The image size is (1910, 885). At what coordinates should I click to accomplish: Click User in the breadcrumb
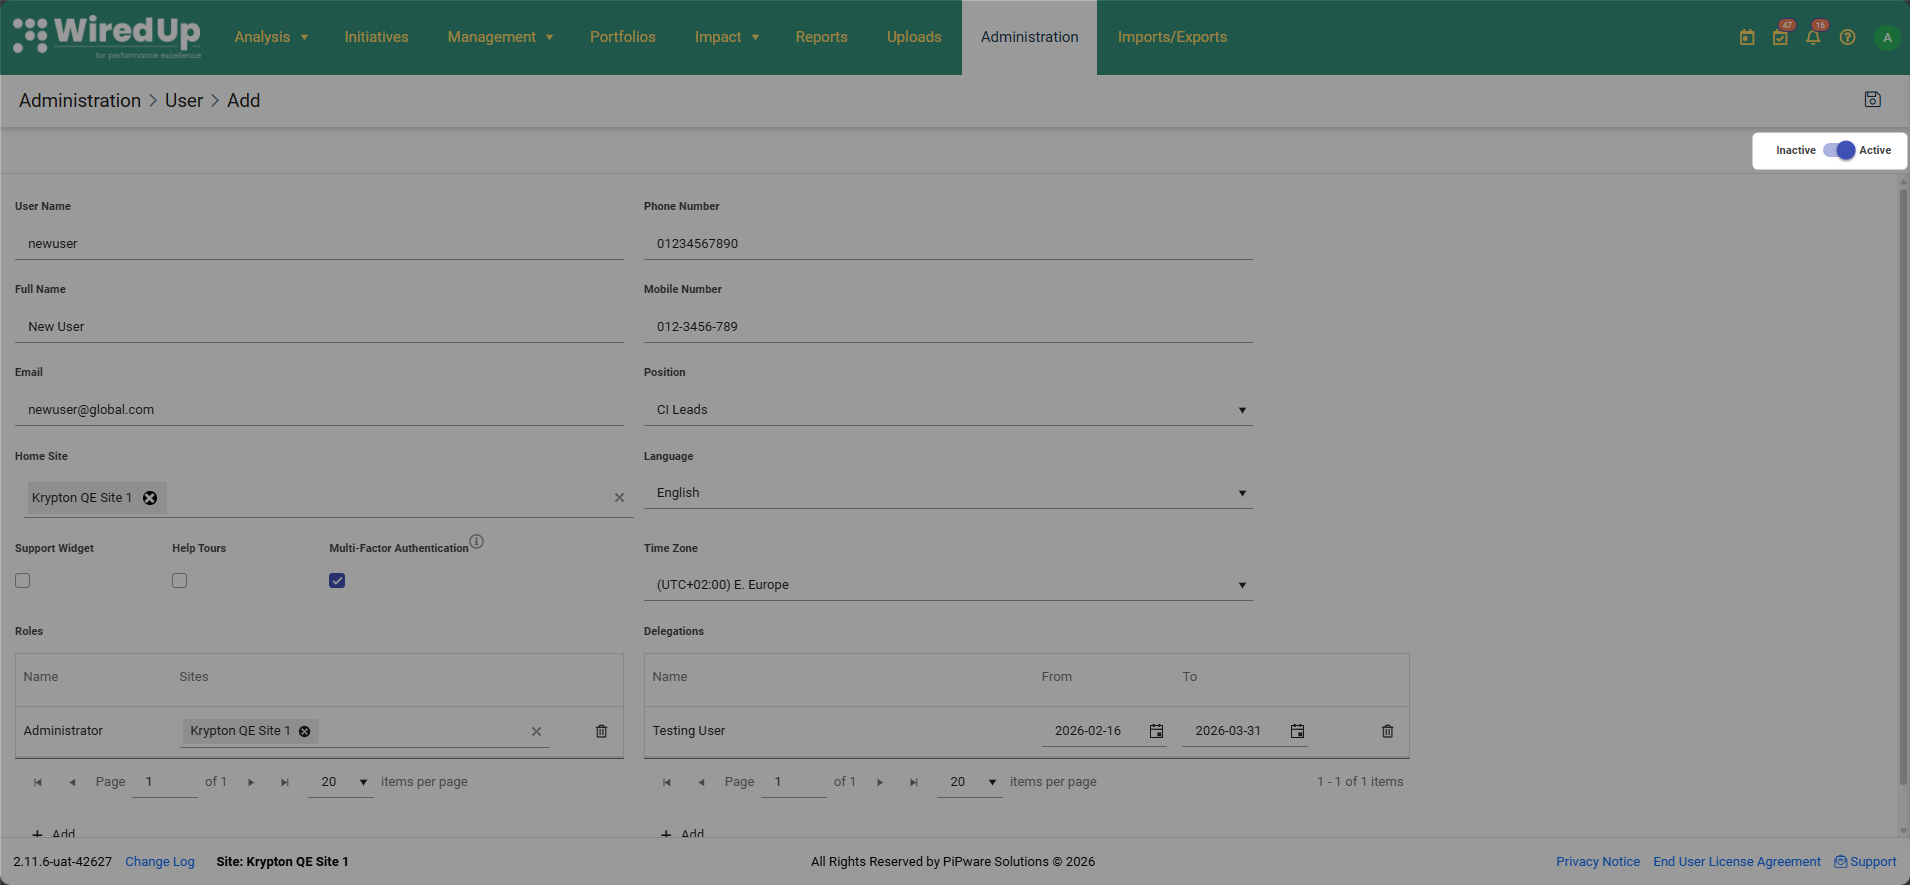(184, 101)
